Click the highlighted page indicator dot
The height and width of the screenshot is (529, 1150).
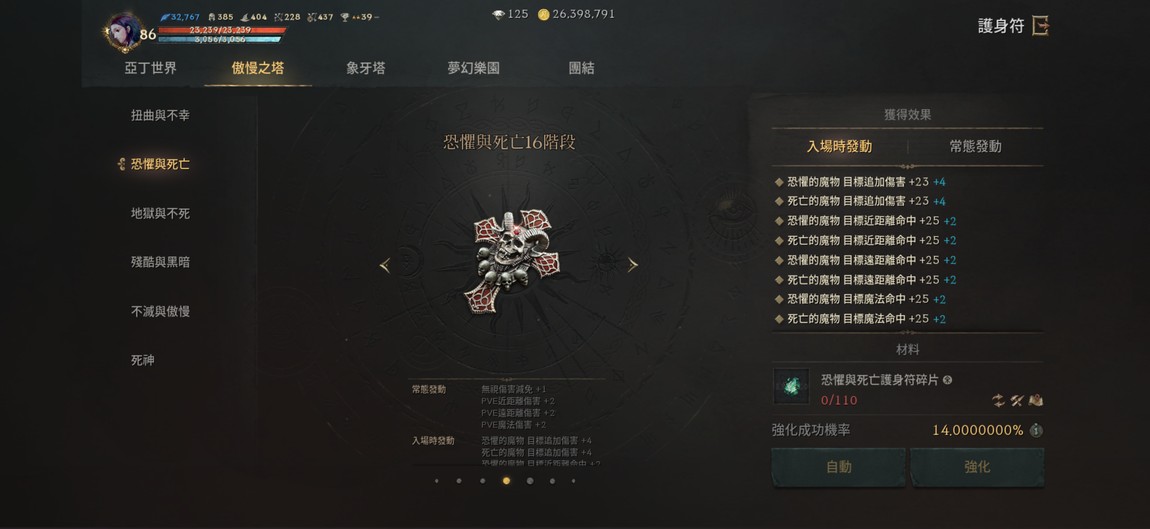506,481
